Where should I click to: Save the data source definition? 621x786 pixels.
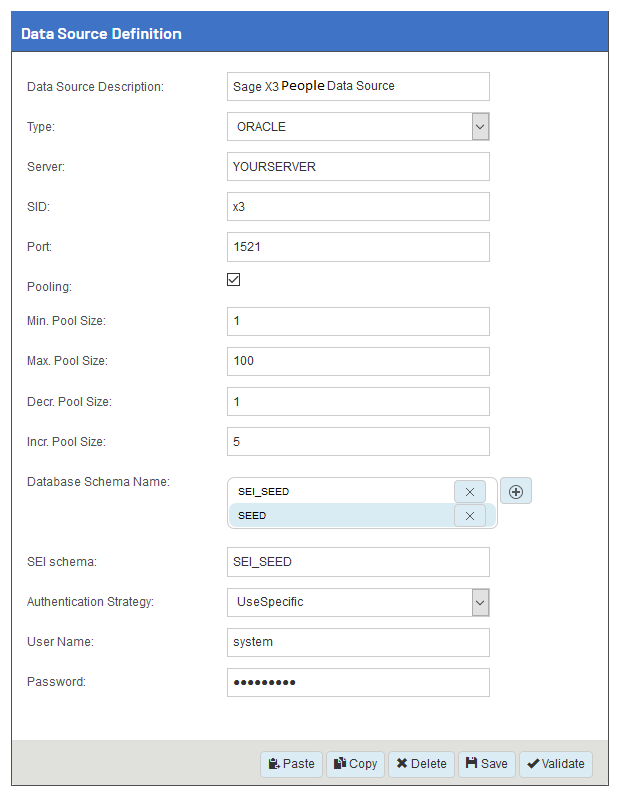click(x=487, y=763)
